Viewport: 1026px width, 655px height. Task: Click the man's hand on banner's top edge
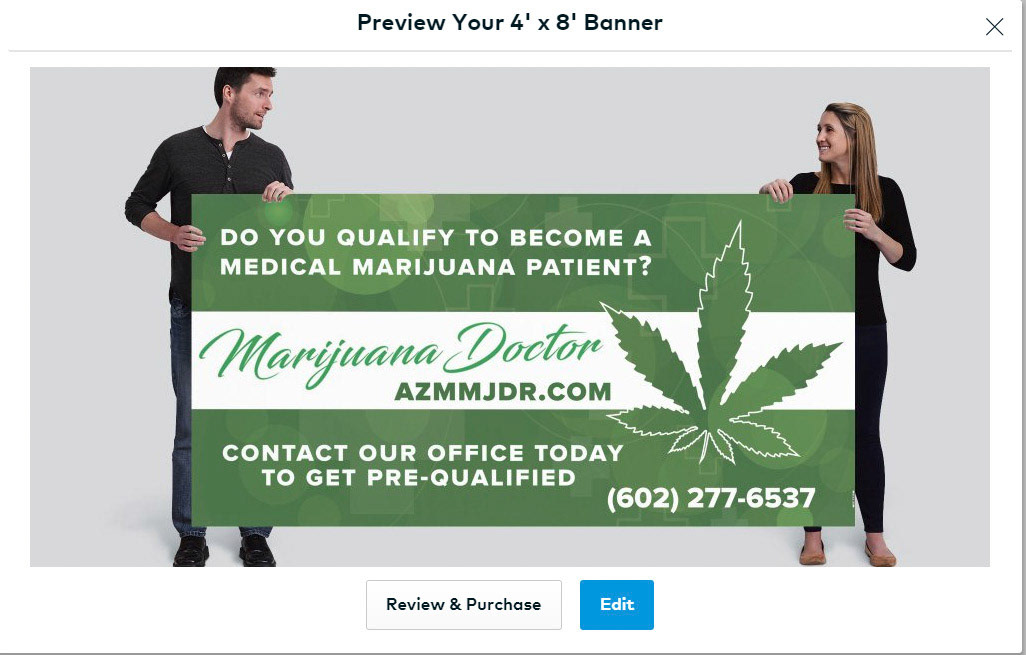tap(277, 191)
